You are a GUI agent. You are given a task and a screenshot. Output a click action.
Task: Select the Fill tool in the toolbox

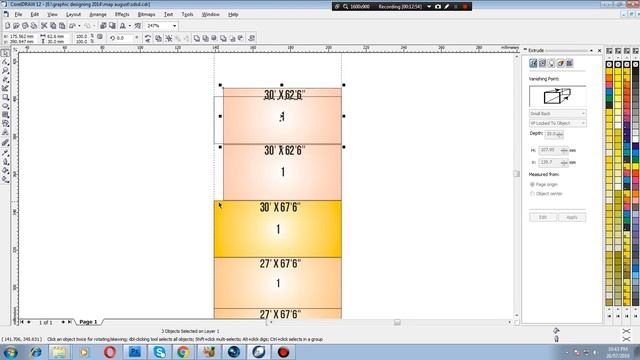(x=5, y=170)
